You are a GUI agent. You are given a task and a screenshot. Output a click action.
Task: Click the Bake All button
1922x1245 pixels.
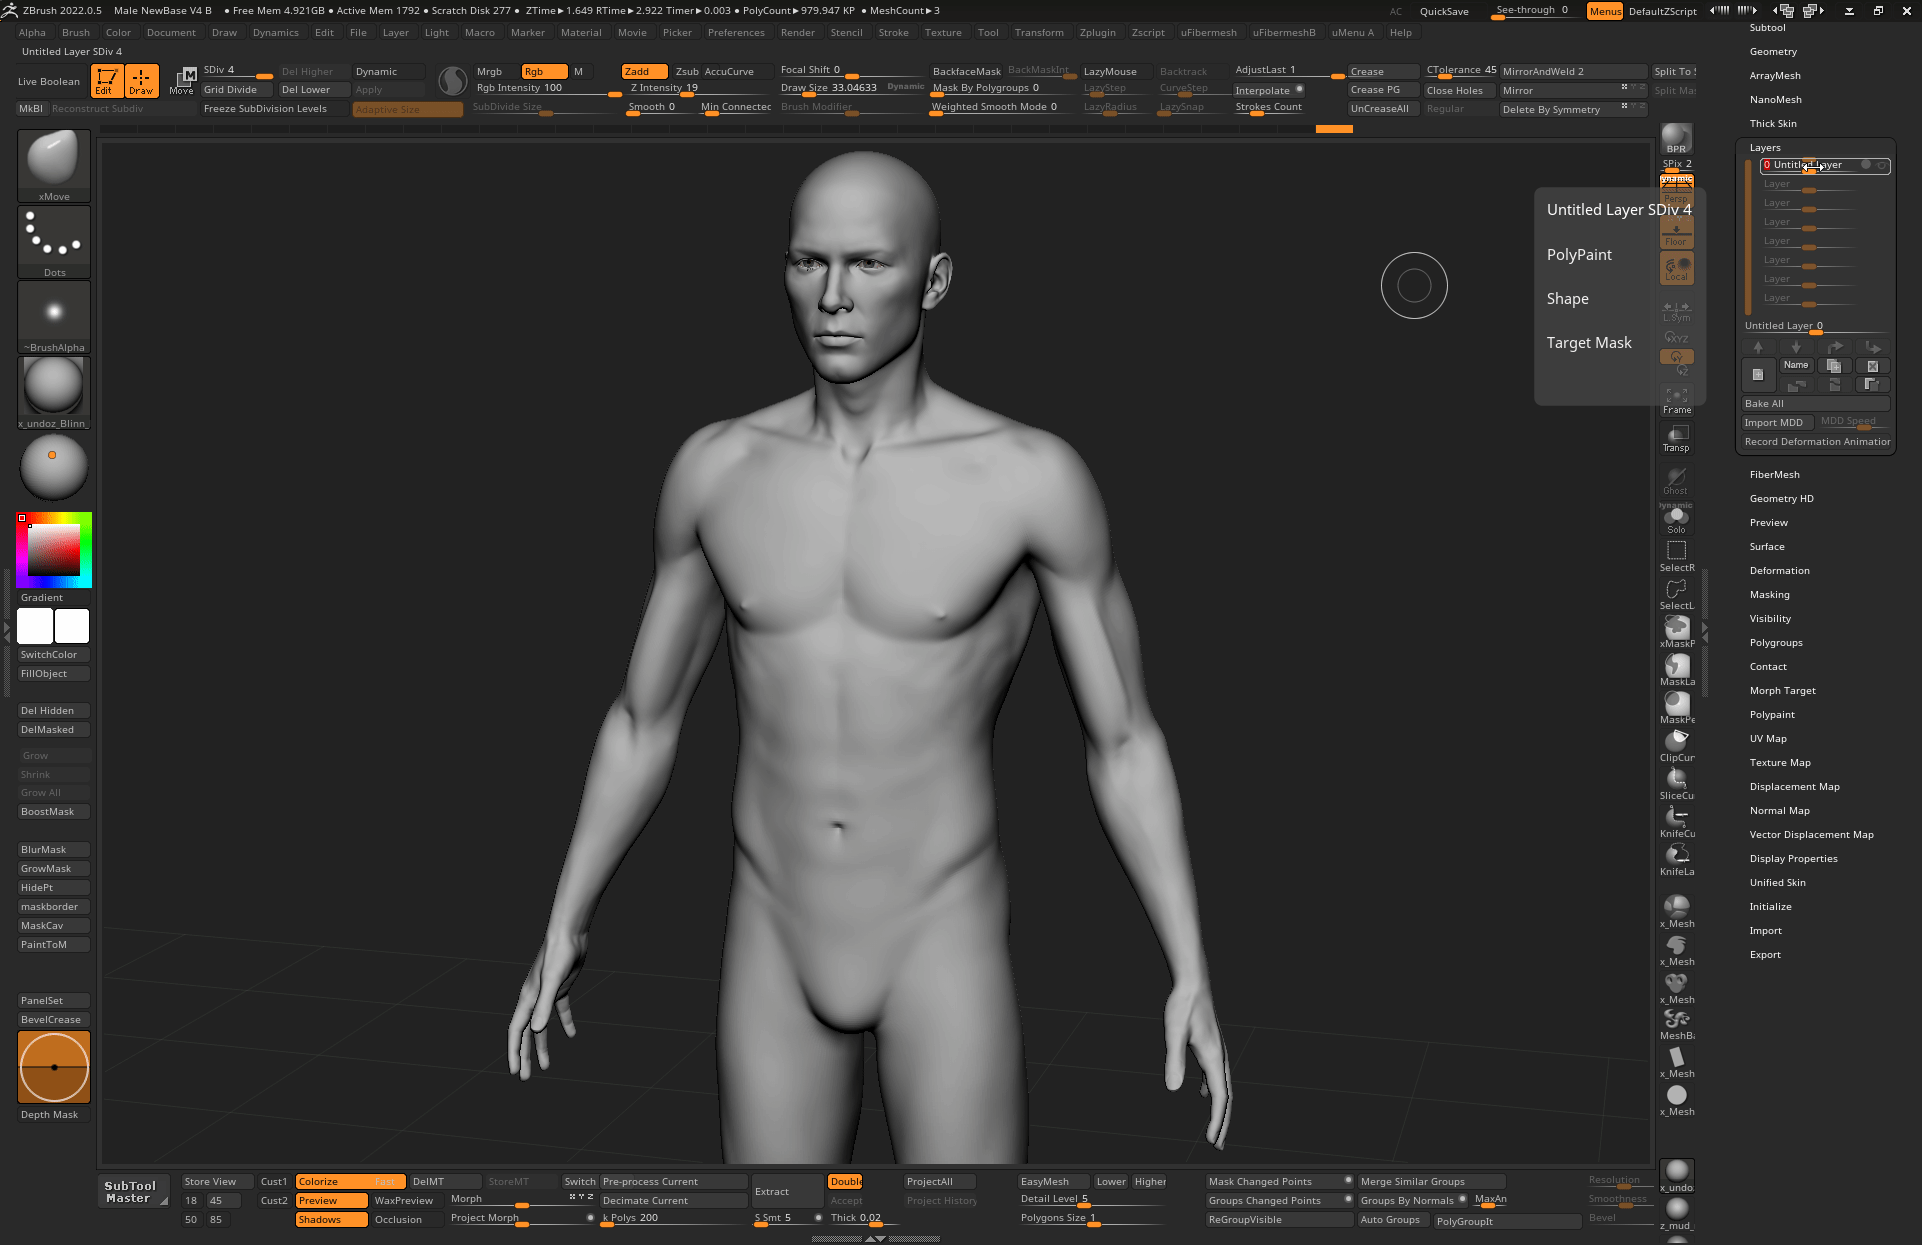tap(1814, 404)
